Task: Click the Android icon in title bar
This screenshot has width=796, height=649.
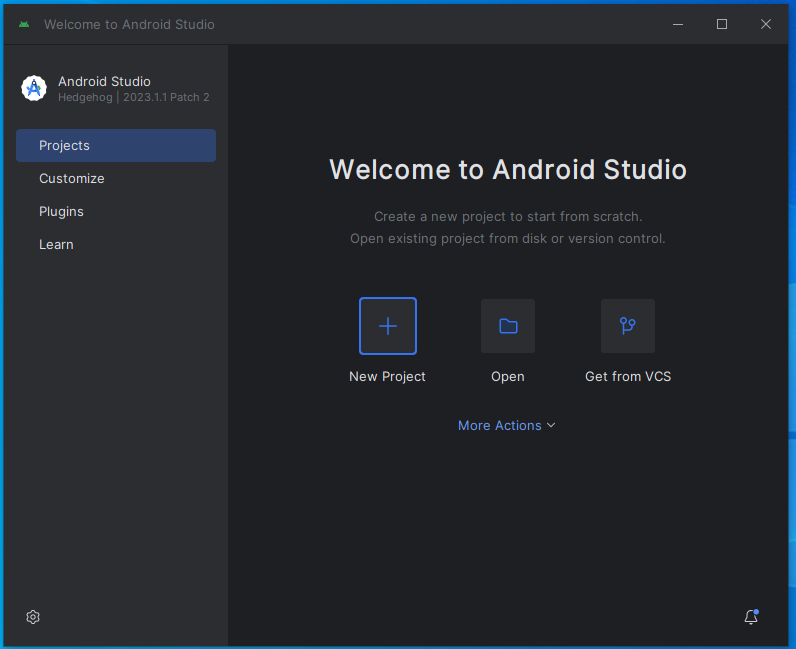Action: coord(24,24)
